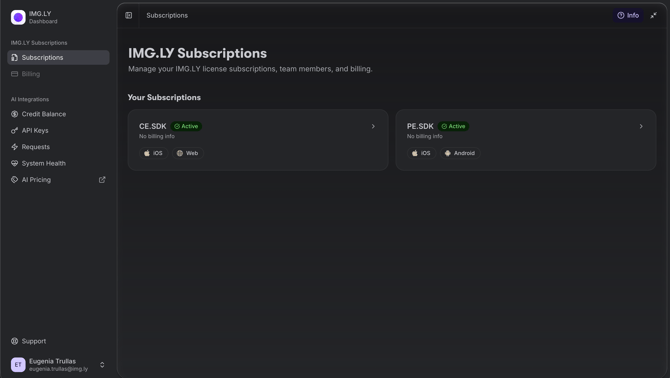Click the Billing card icon
This screenshot has height=378, width=670.
(15, 74)
